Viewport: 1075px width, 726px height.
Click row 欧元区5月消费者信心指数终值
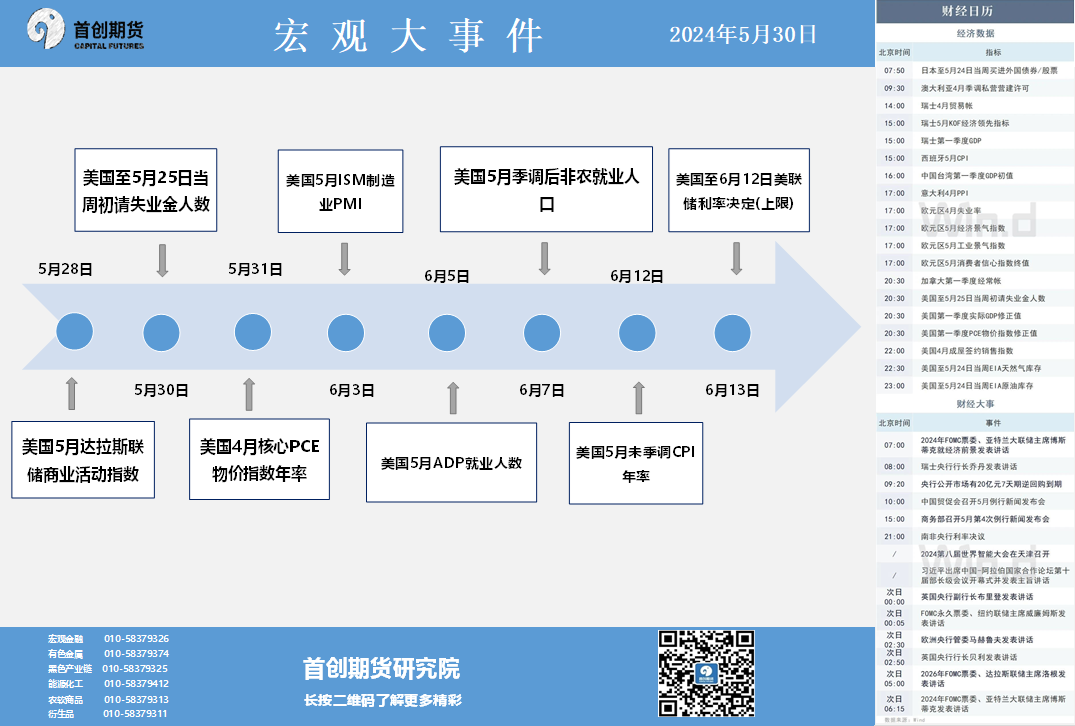pos(976,263)
